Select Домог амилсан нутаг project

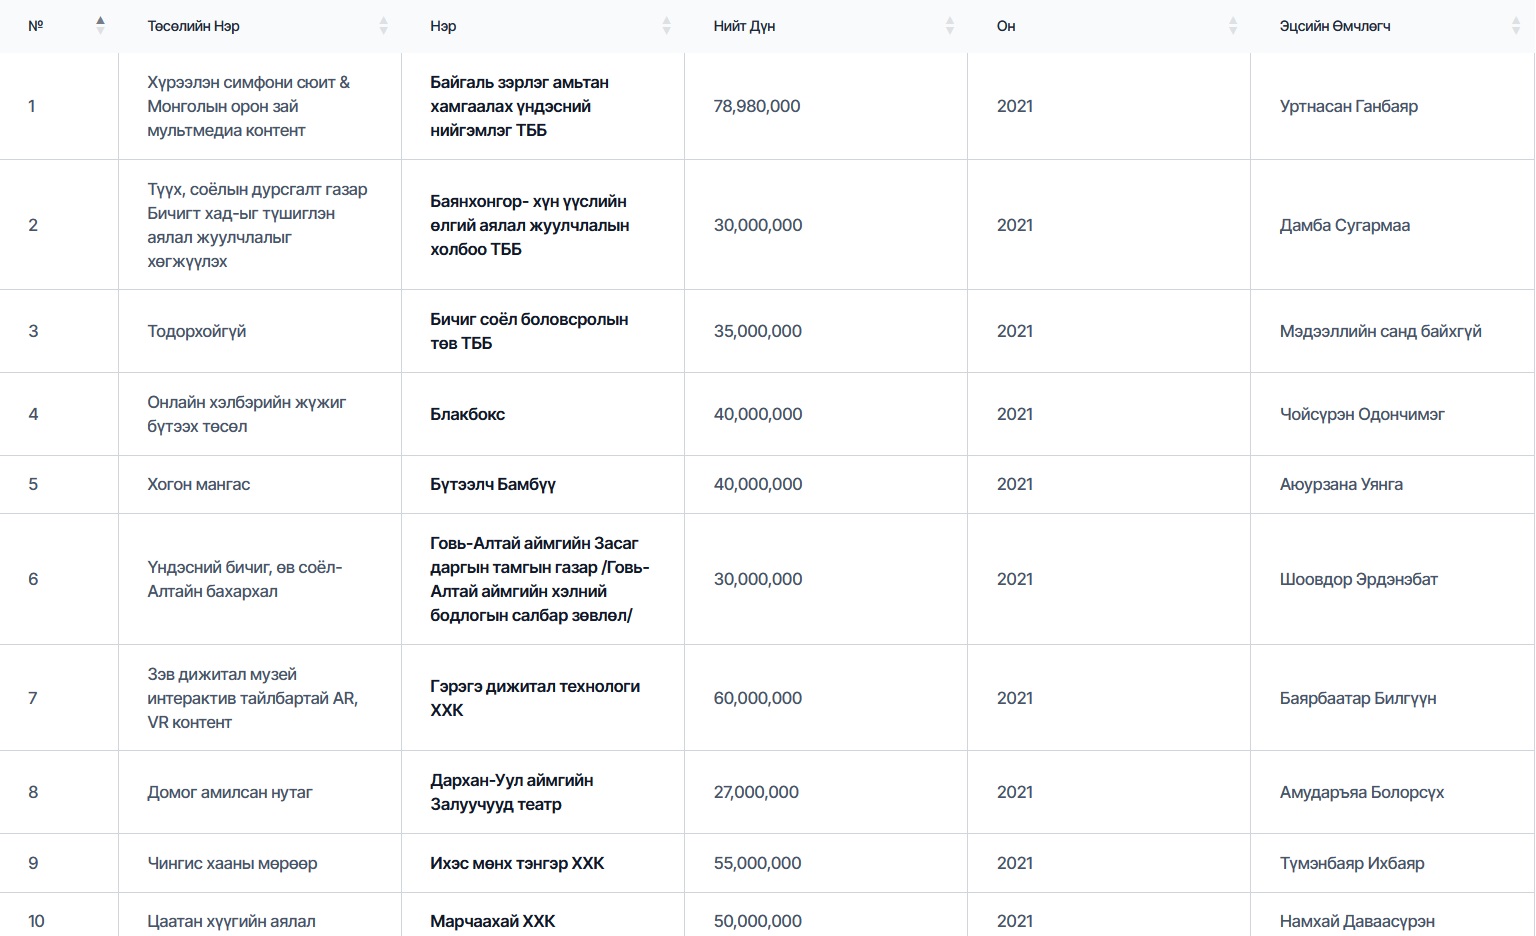230,792
